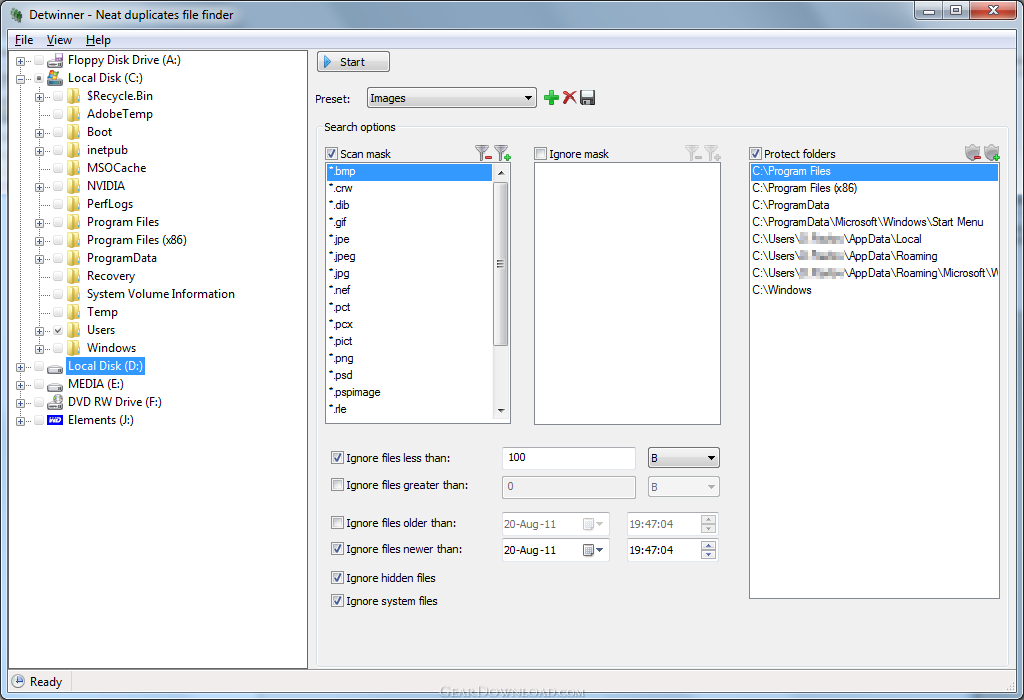This screenshot has height=700, width=1024.
Task: Click remove scan mask filter icon
Action: point(483,153)
